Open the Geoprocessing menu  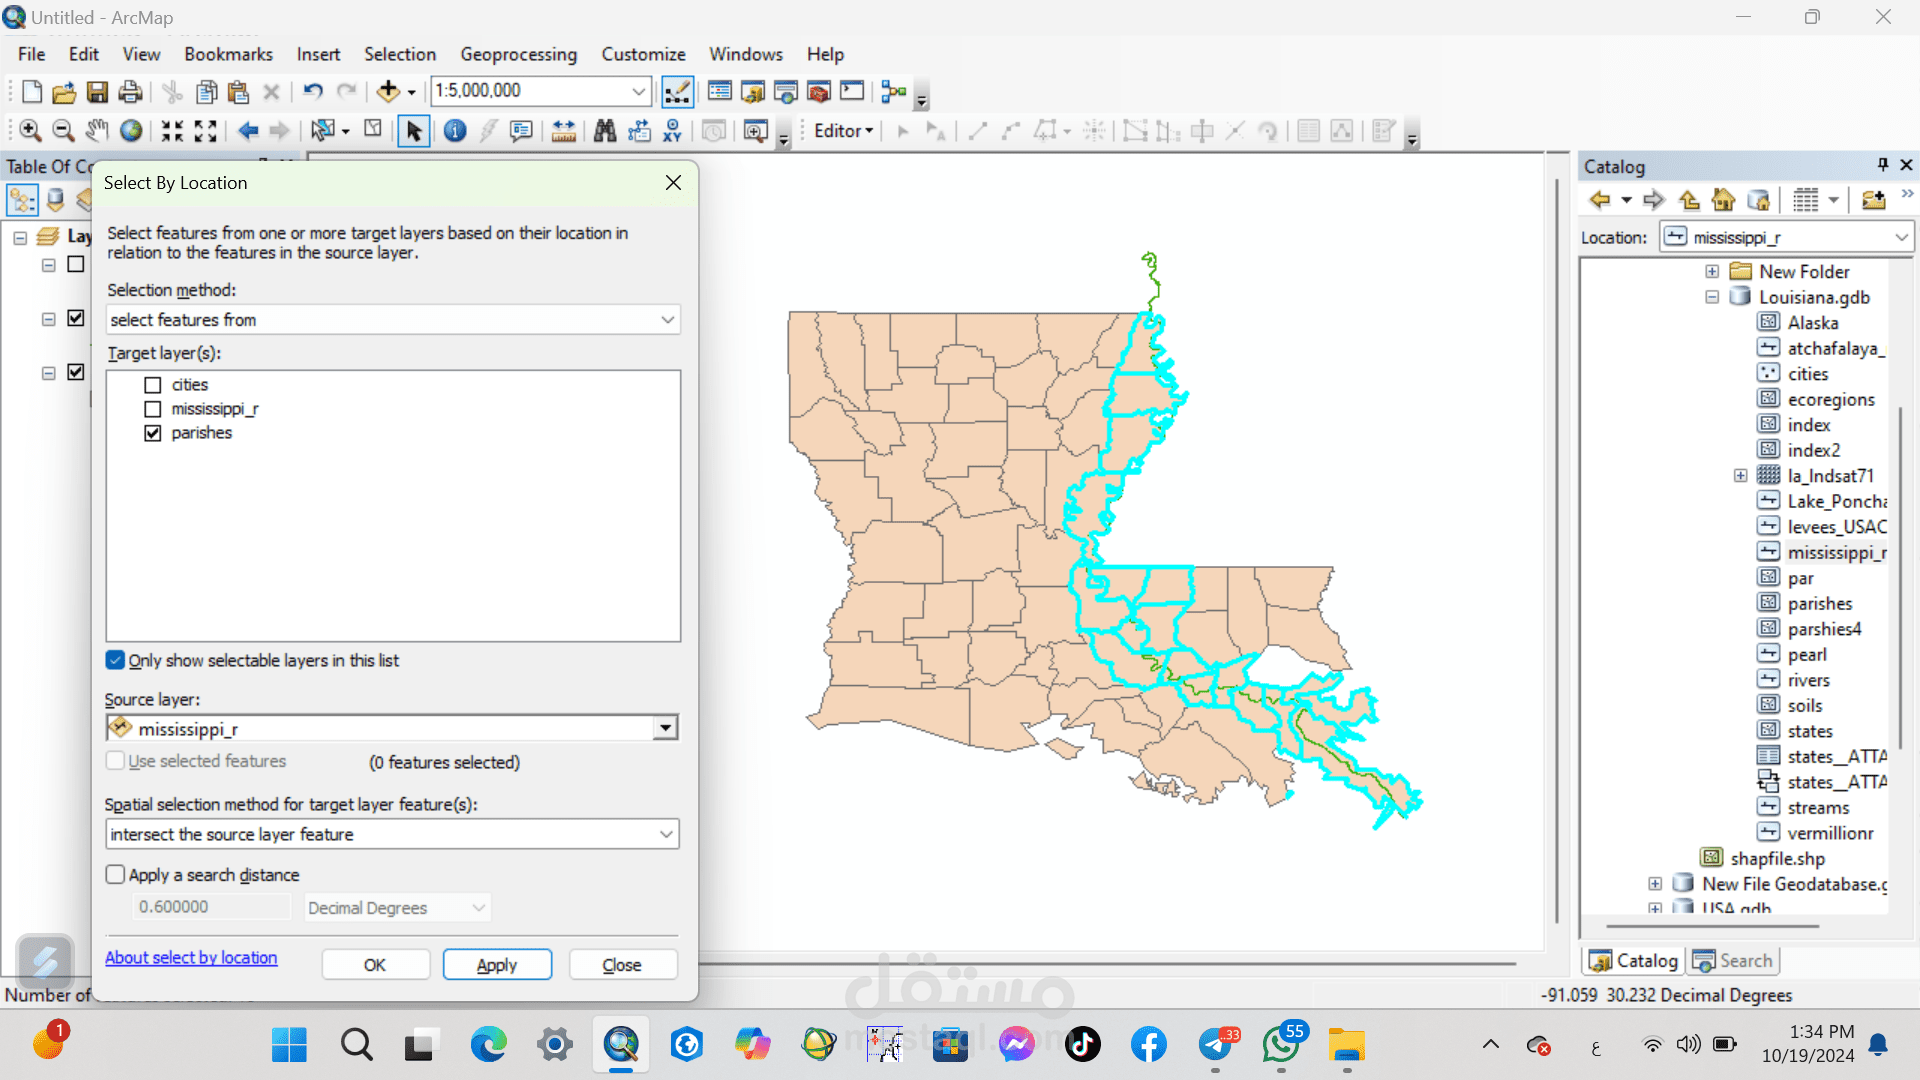pos(518,54)
